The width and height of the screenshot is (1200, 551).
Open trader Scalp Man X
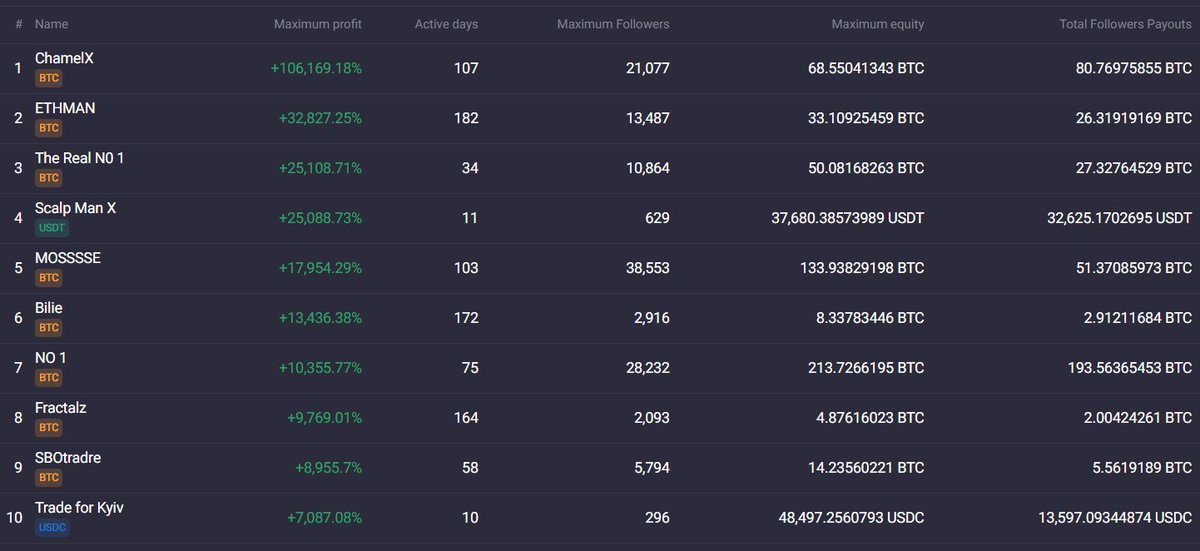pos(76,208)
